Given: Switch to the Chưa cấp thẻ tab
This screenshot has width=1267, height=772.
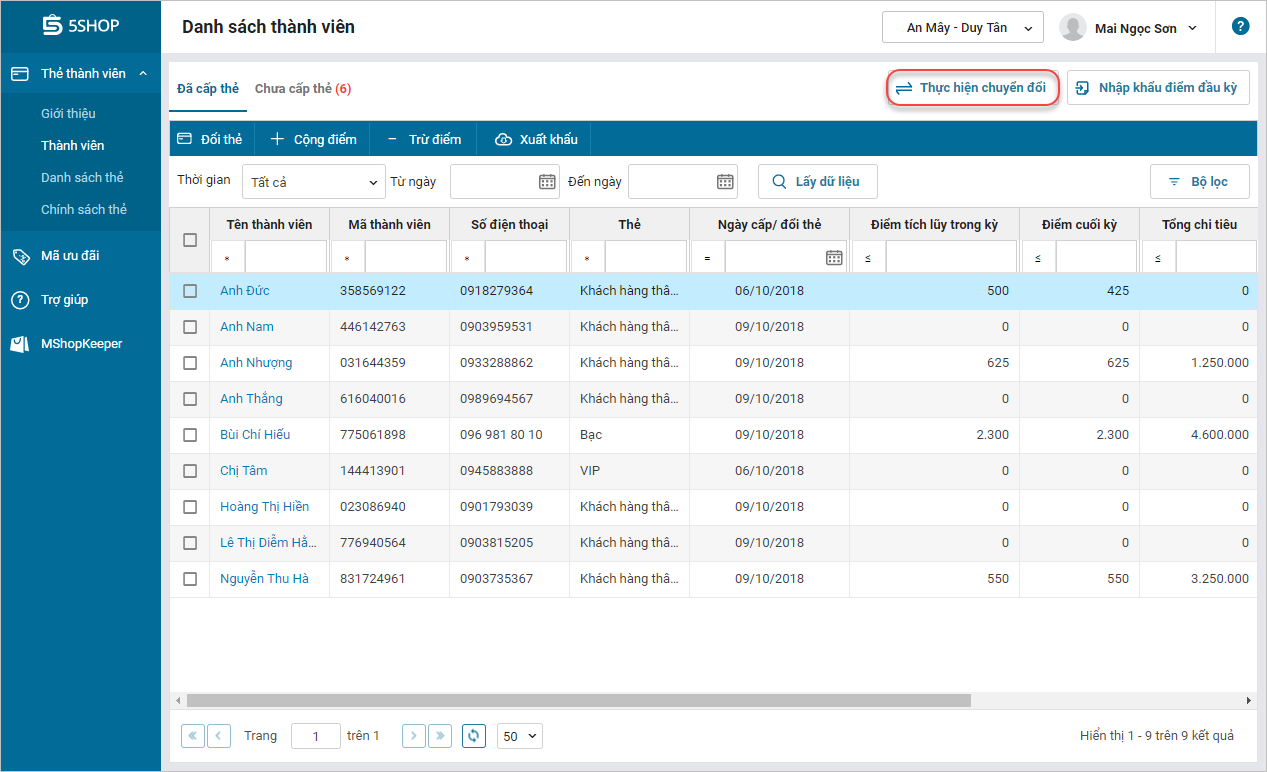Looking at the screenshot, I should click(x=302, y=89).
